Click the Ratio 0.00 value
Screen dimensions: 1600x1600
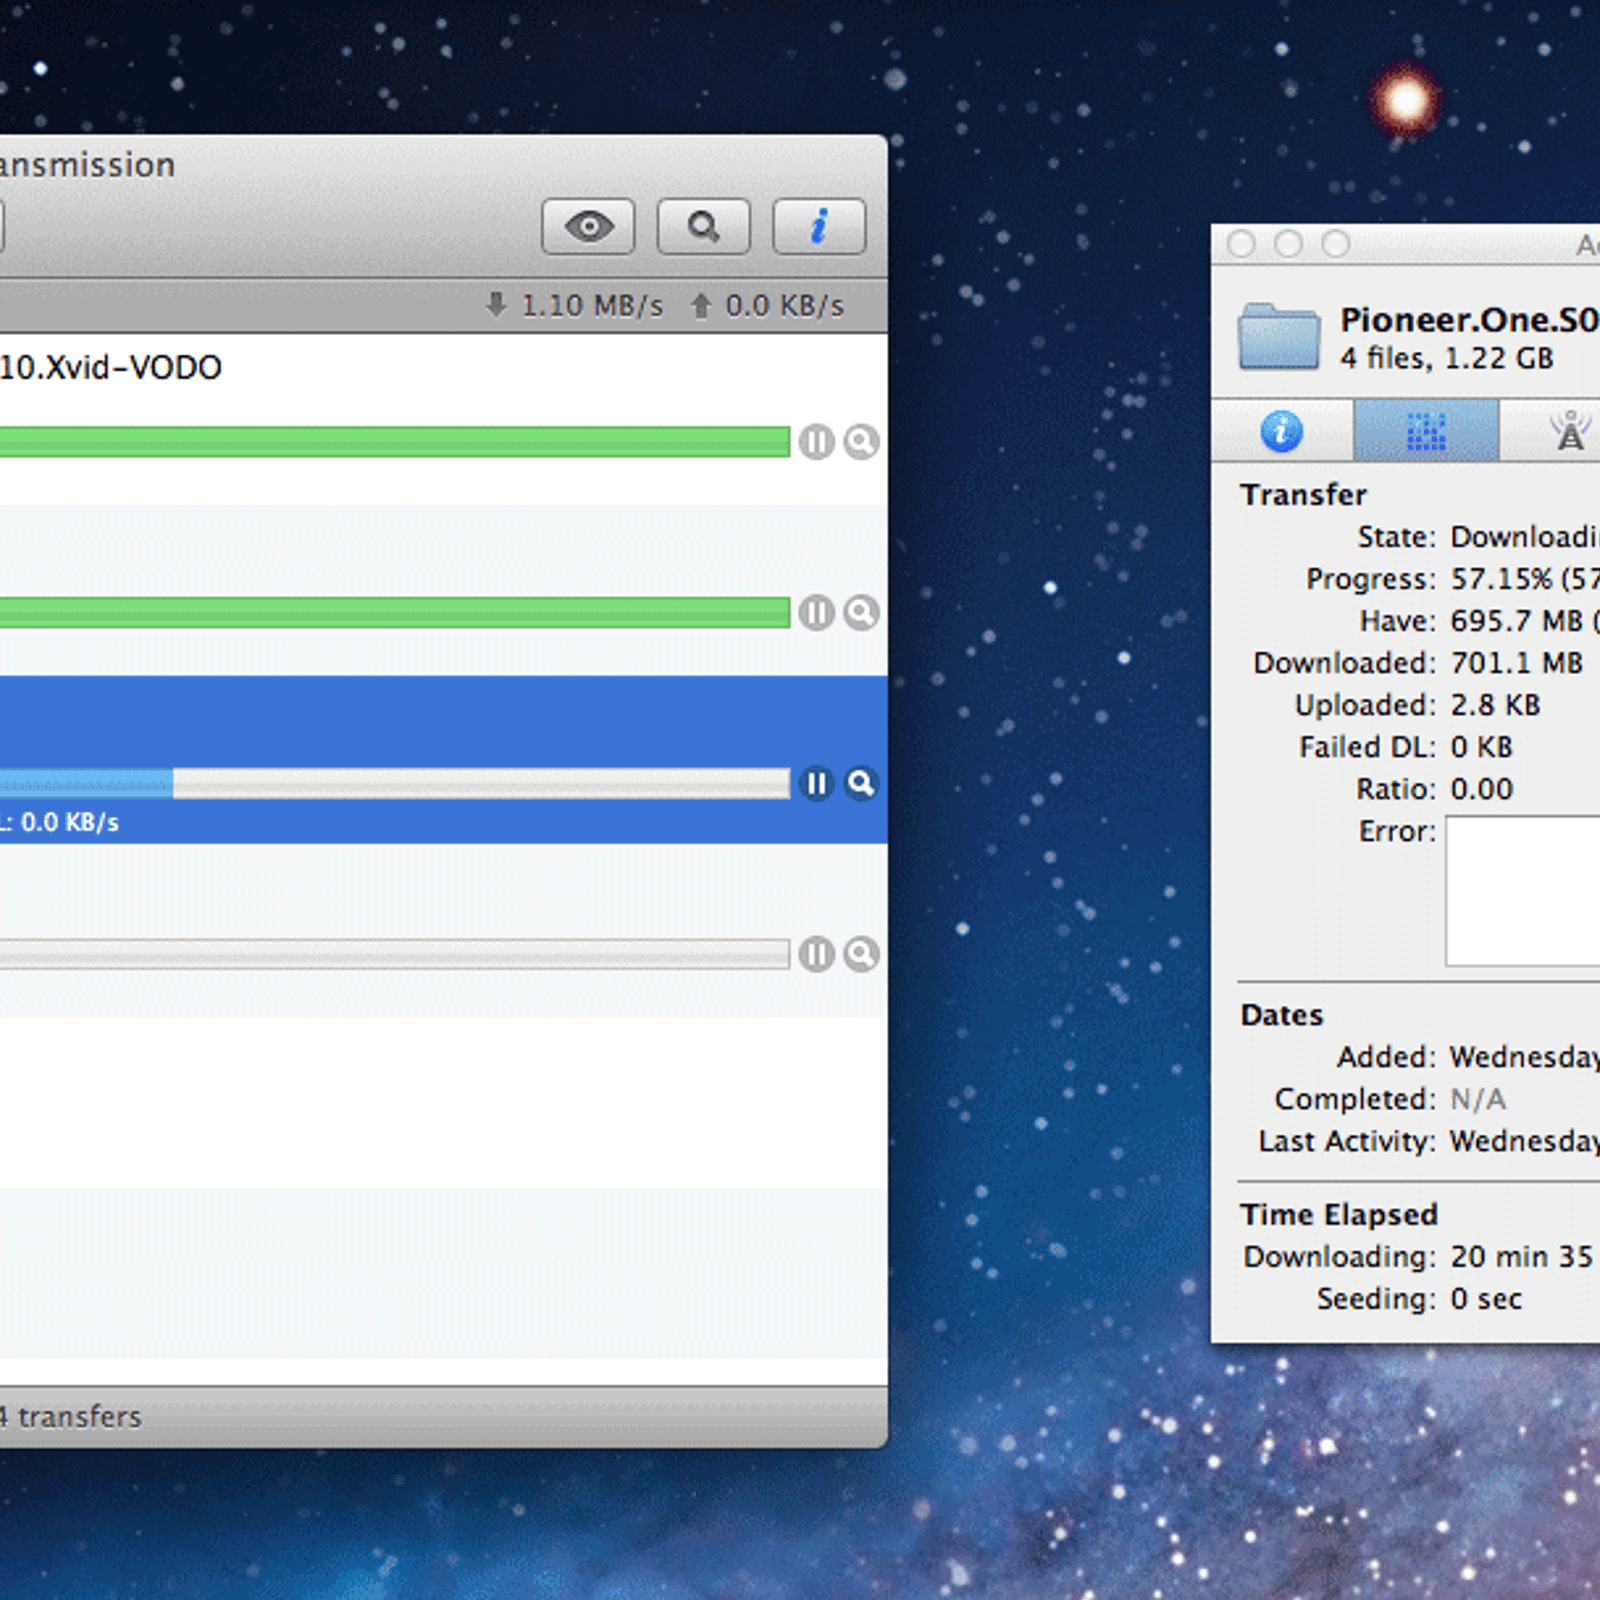(1482, 789)
